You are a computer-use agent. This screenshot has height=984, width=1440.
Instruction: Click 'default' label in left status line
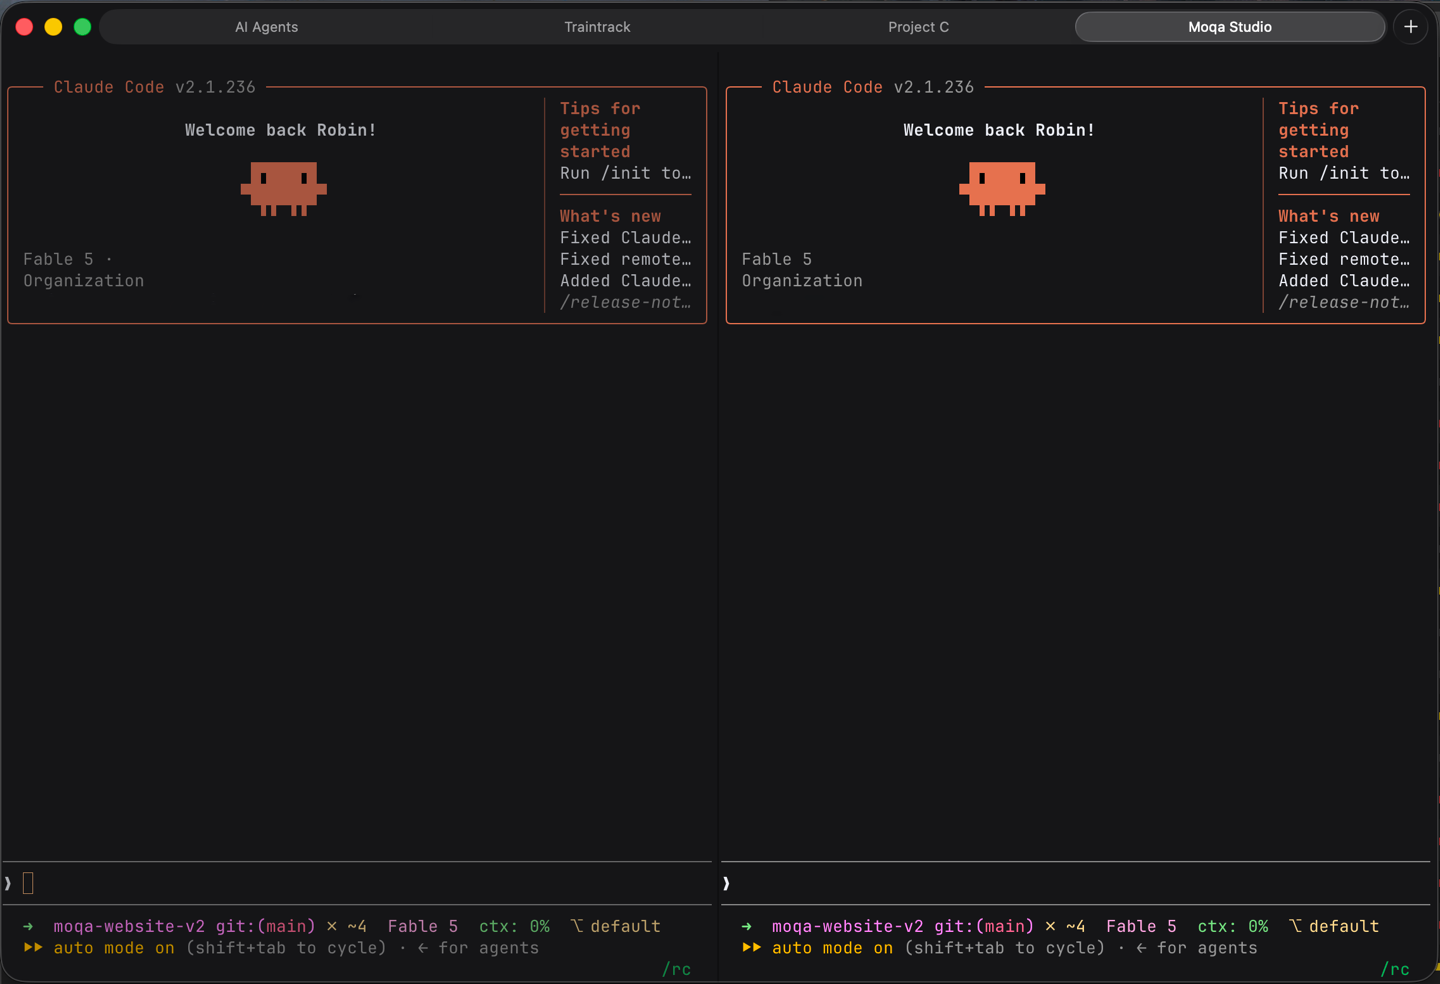(x=625, y=927)
